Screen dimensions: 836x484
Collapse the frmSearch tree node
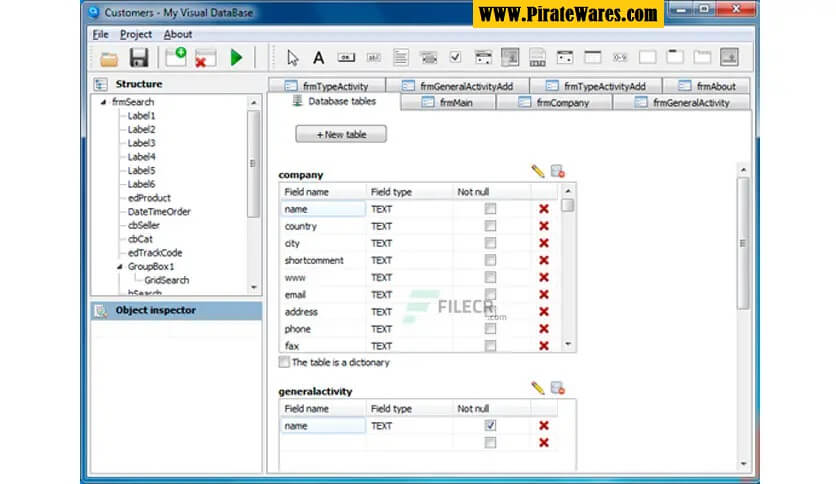[103, 102]
